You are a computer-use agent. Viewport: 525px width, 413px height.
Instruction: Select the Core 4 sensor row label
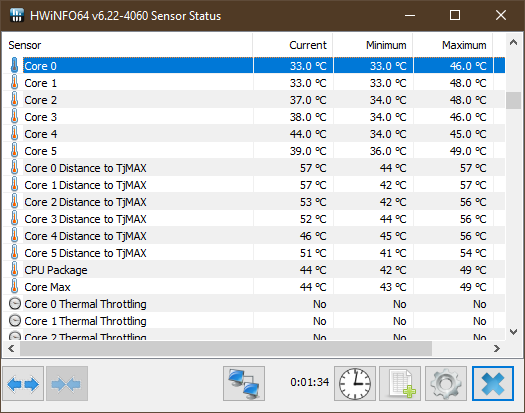pyautogui.click(x=41, y=134)
